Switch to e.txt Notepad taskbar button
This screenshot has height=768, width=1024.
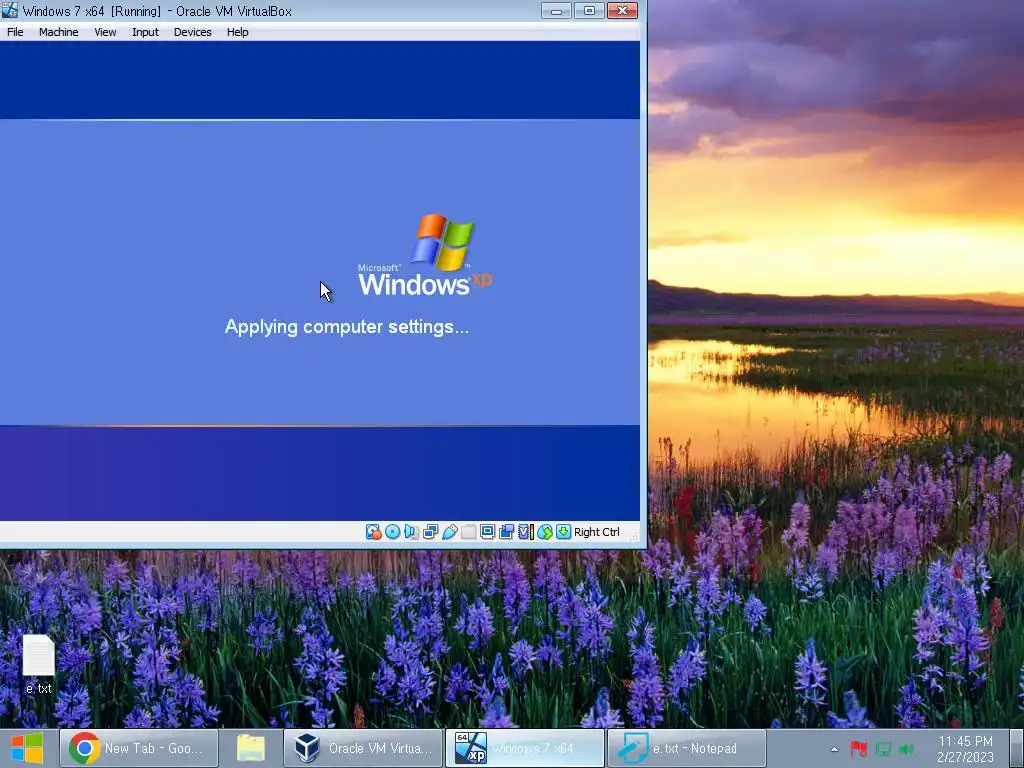686,748
